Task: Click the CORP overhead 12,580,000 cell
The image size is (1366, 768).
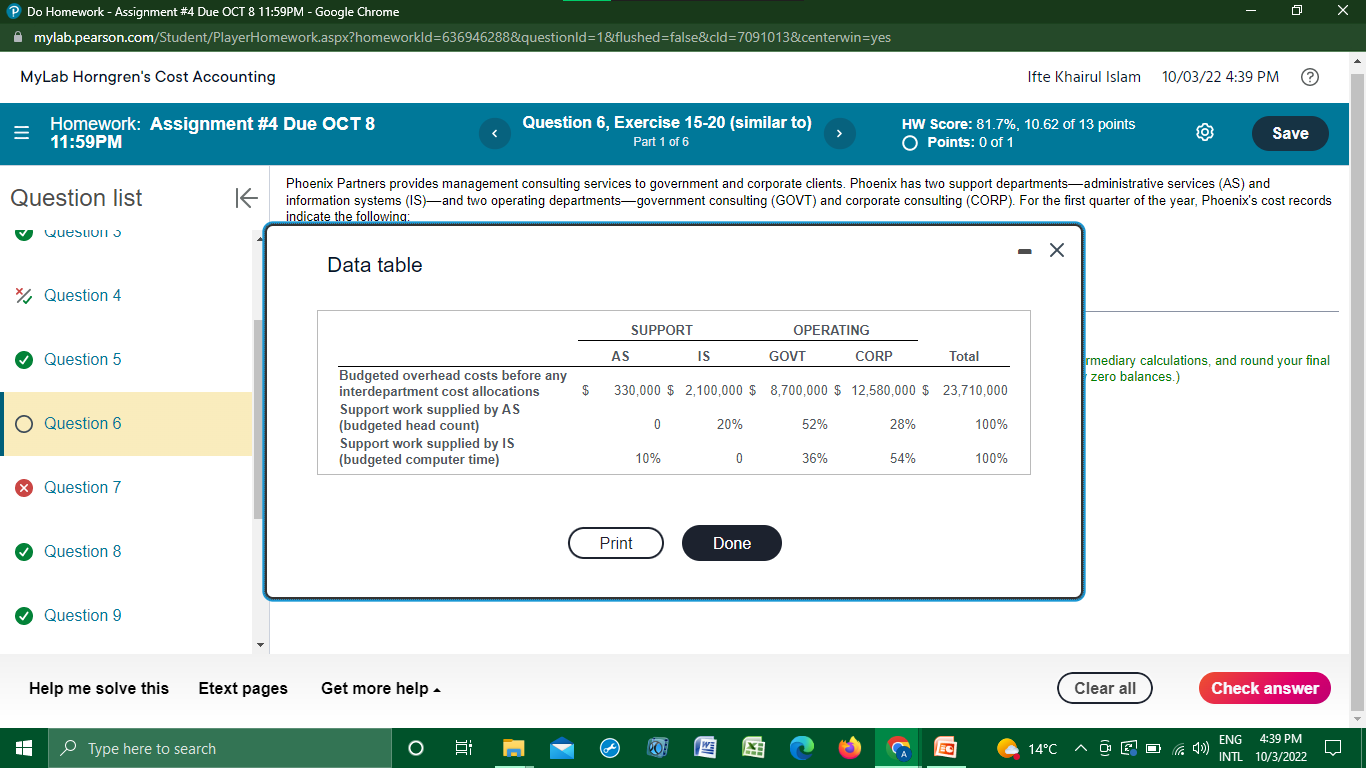Action: tap(883, 391)
